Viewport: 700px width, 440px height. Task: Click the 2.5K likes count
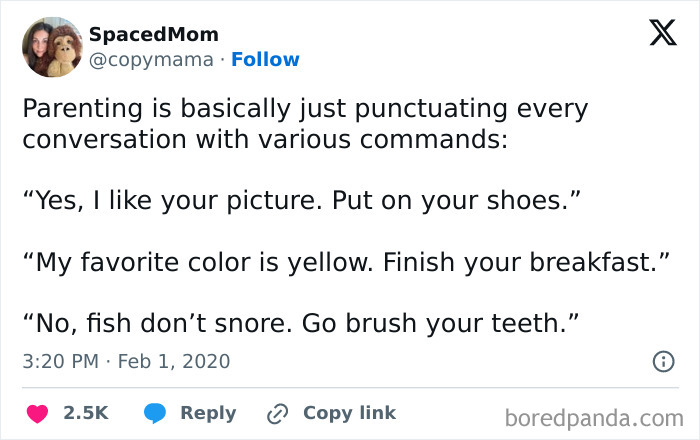[85, 413]
